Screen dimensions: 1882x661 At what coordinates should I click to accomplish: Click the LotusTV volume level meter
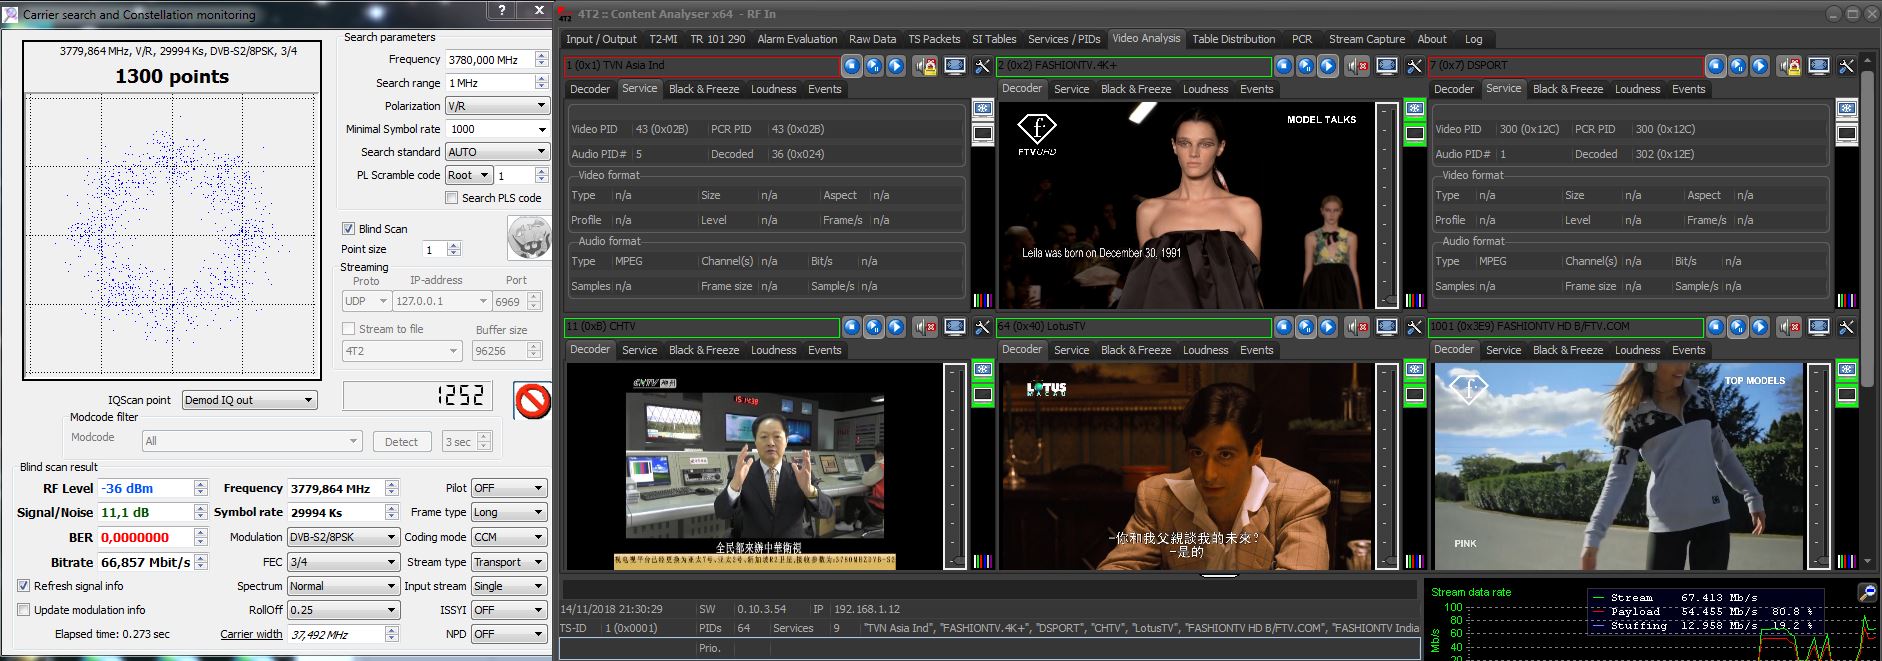(x=1386, y=466)
